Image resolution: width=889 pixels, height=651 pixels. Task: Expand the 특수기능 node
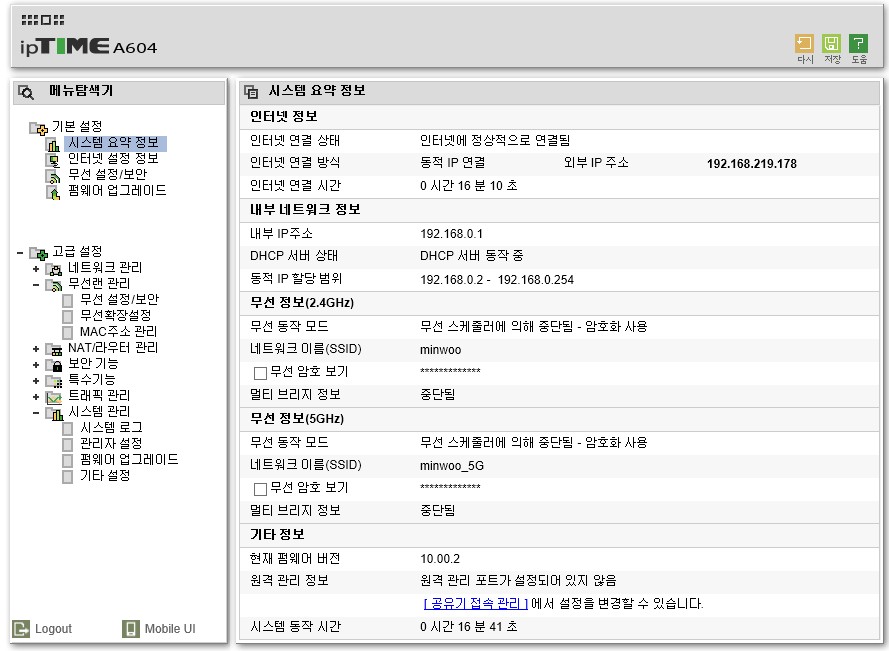36,381
